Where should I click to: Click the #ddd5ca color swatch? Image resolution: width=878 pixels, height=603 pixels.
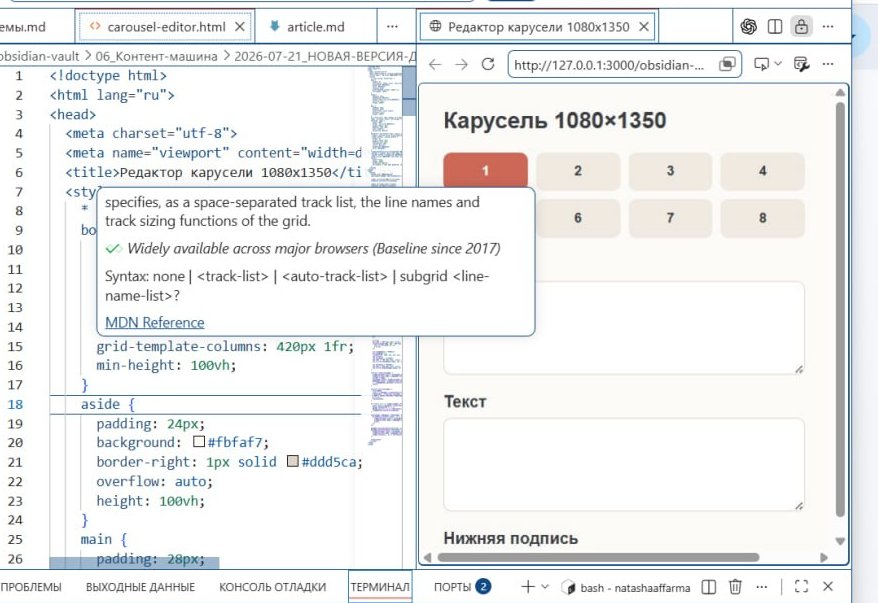coord(292,461)
